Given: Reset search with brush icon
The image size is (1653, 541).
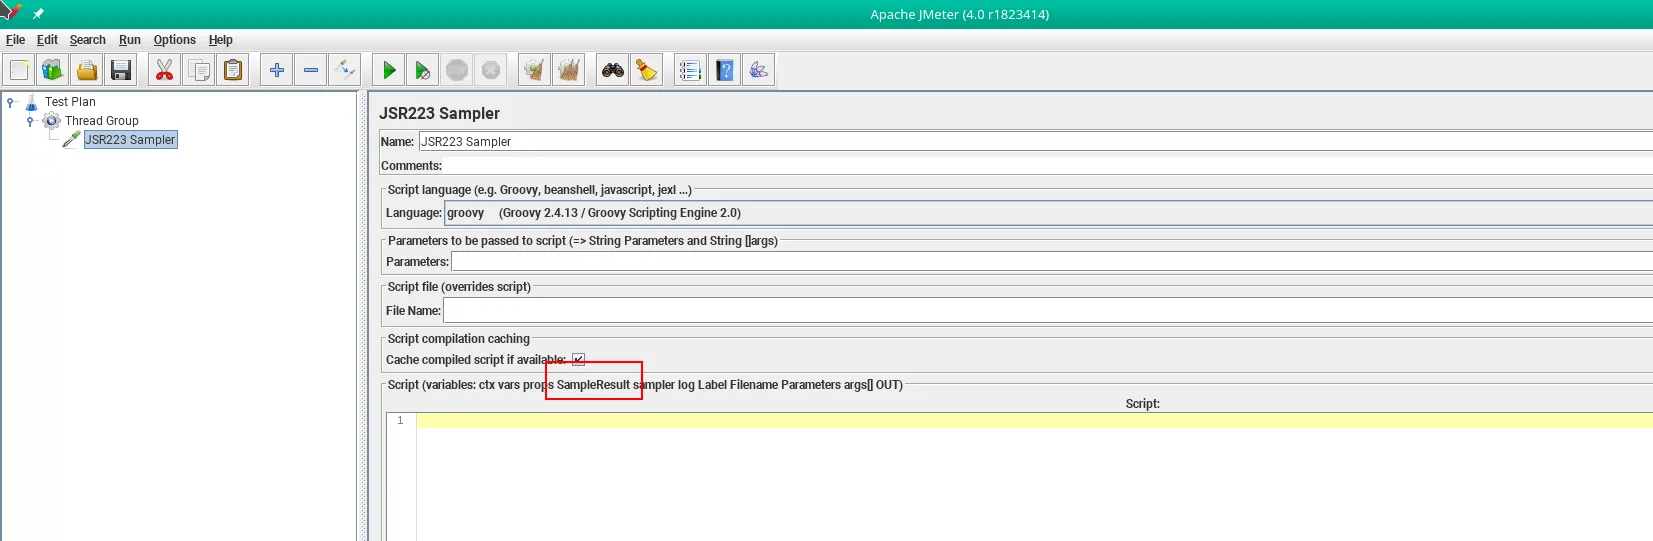Looking at the screenshot, I should [647, 70].
